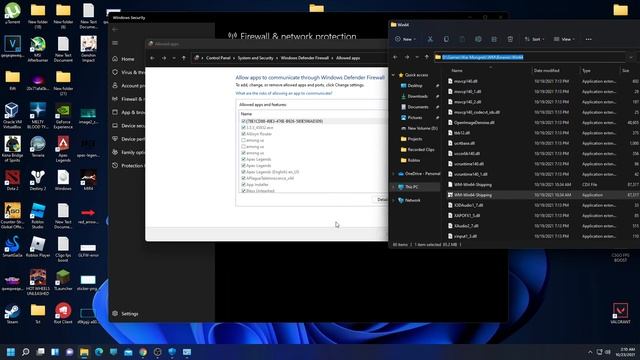Select Family options in Windows Security sidebar
The height and width of the screenshot is (360, 640).
[127, 152]
